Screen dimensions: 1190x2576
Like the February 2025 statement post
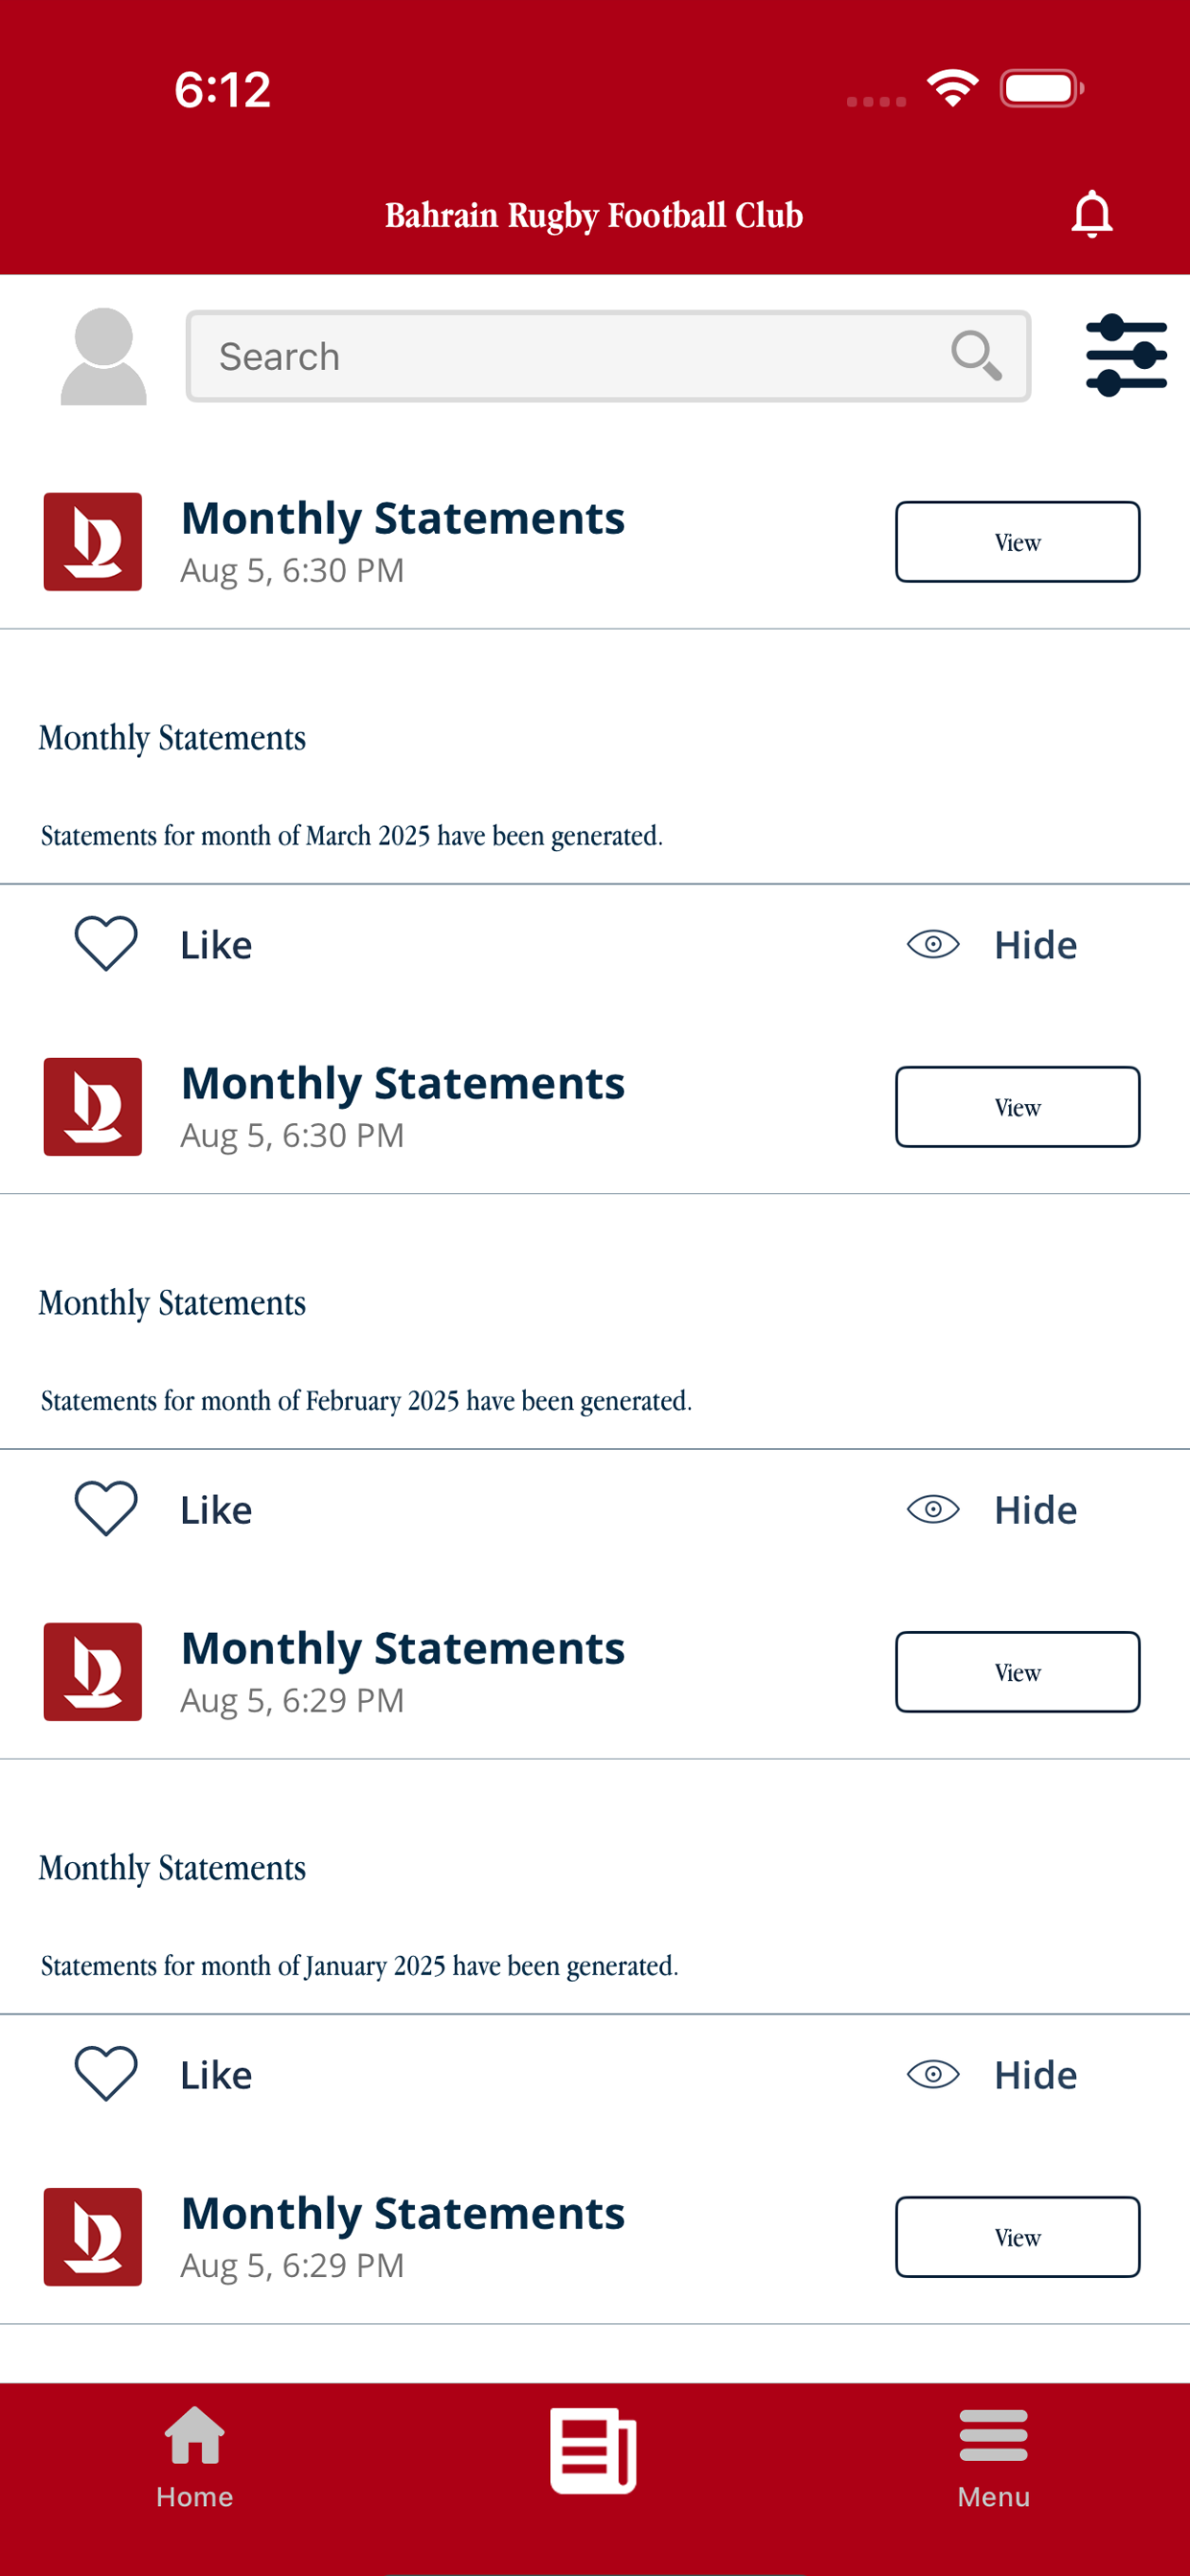164,1509
